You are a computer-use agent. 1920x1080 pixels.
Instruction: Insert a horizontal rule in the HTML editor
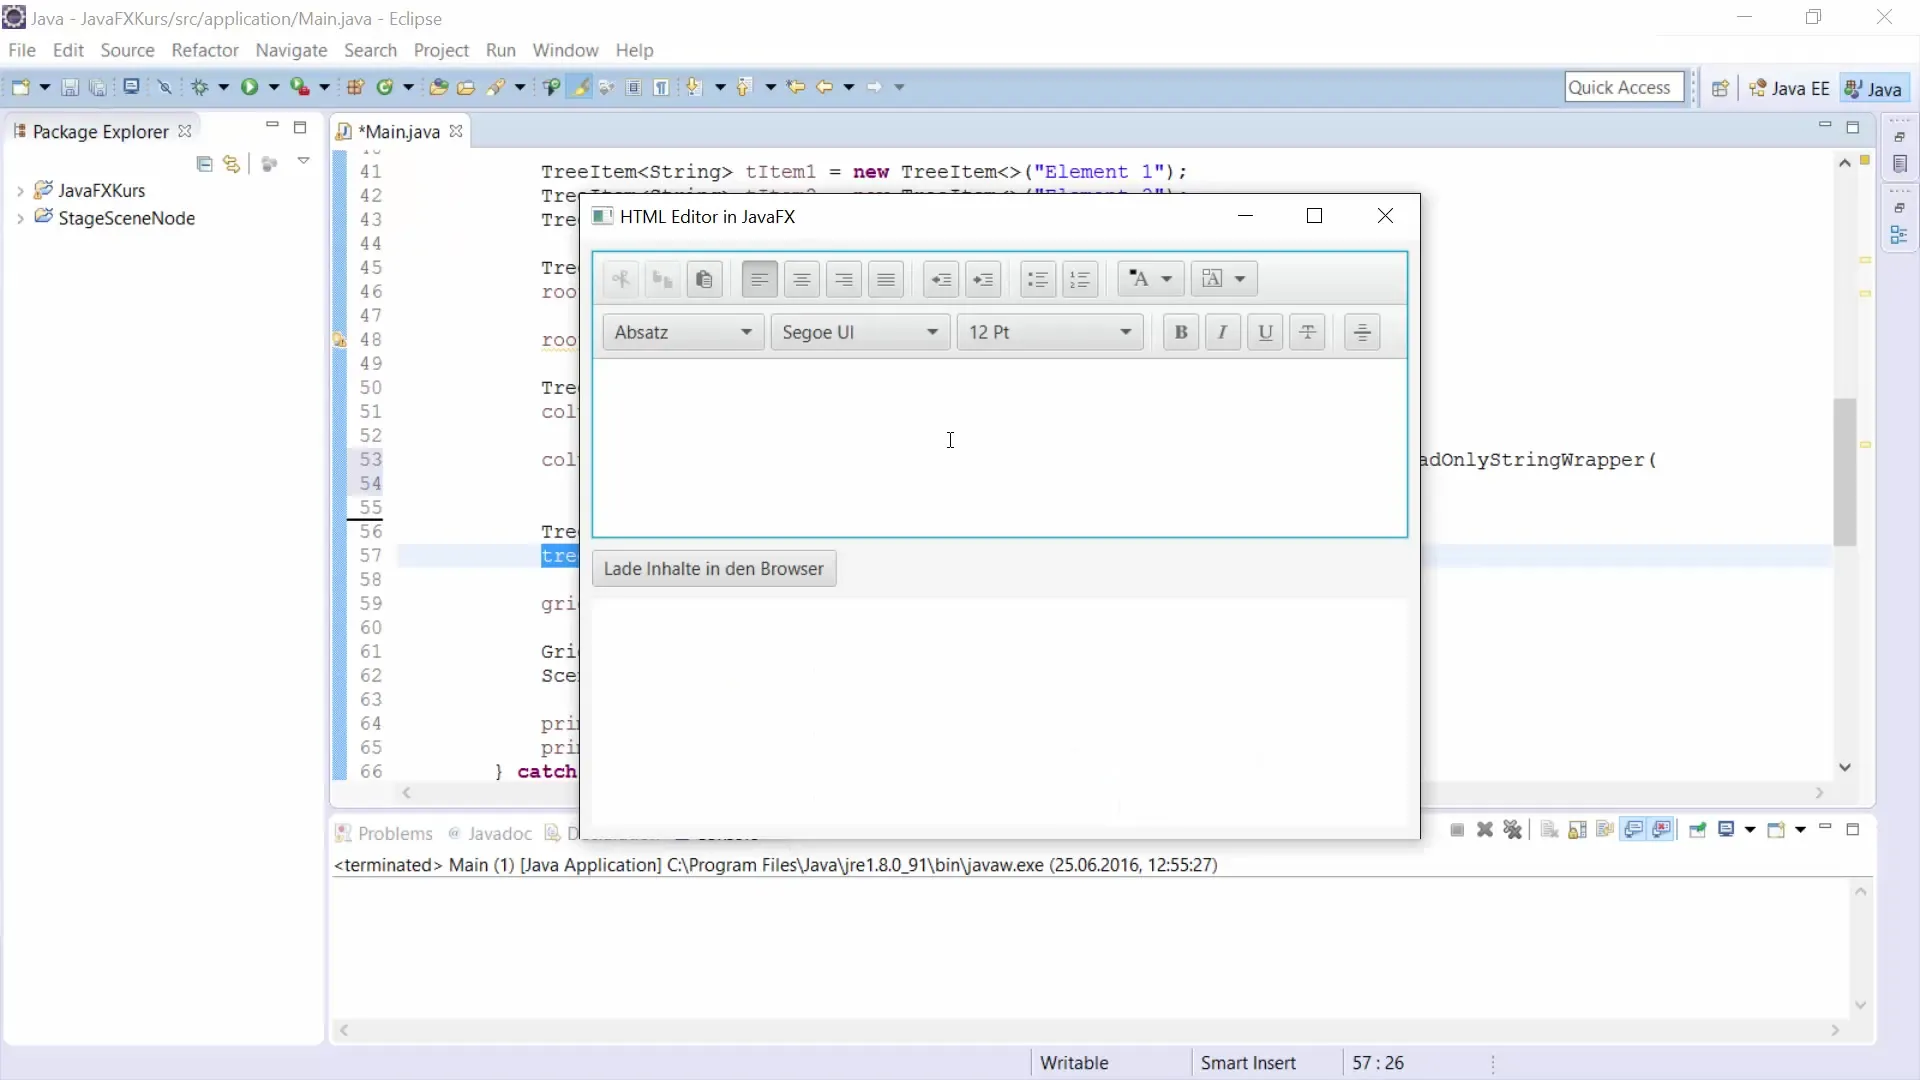point(1362,332)
